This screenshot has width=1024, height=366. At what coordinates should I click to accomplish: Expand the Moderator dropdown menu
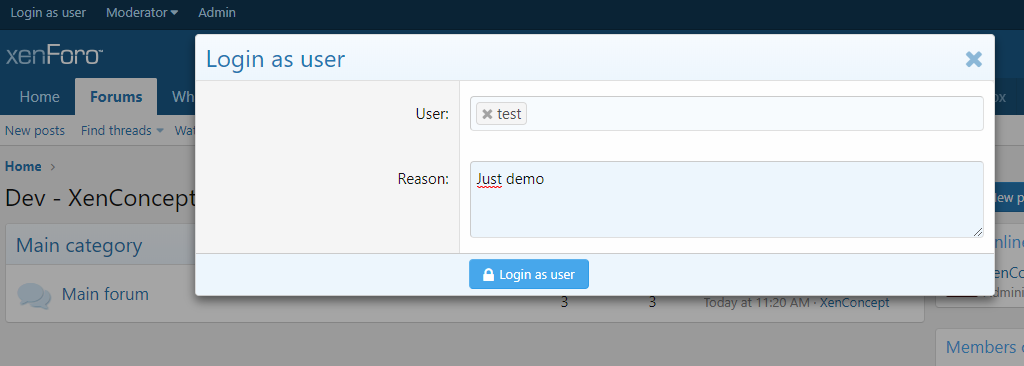click(x=142, y=12)
